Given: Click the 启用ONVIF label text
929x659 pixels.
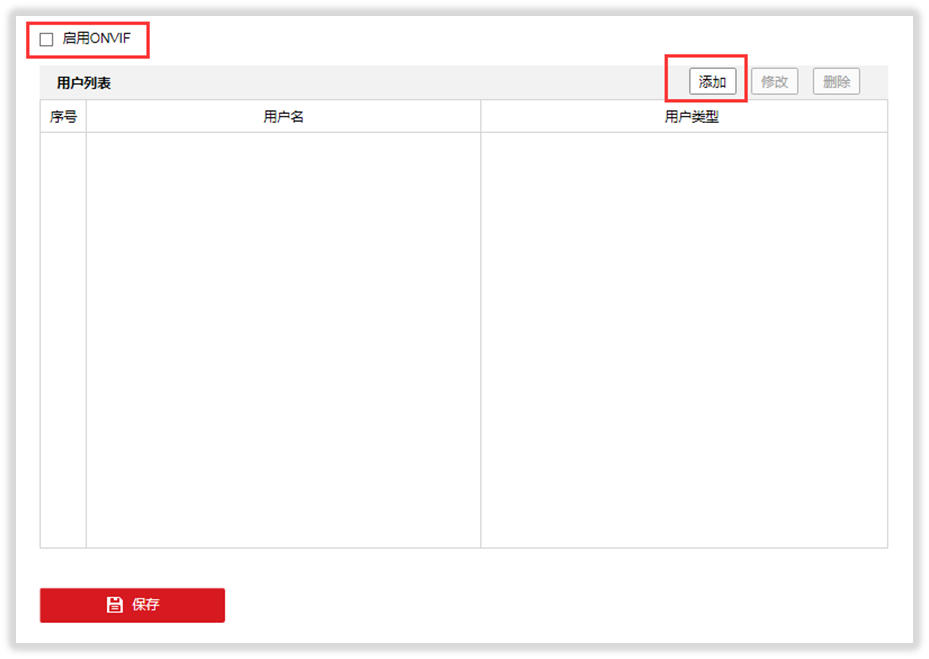Looking at the screenshot, I should pyautogui.click(x=96, y=39).
